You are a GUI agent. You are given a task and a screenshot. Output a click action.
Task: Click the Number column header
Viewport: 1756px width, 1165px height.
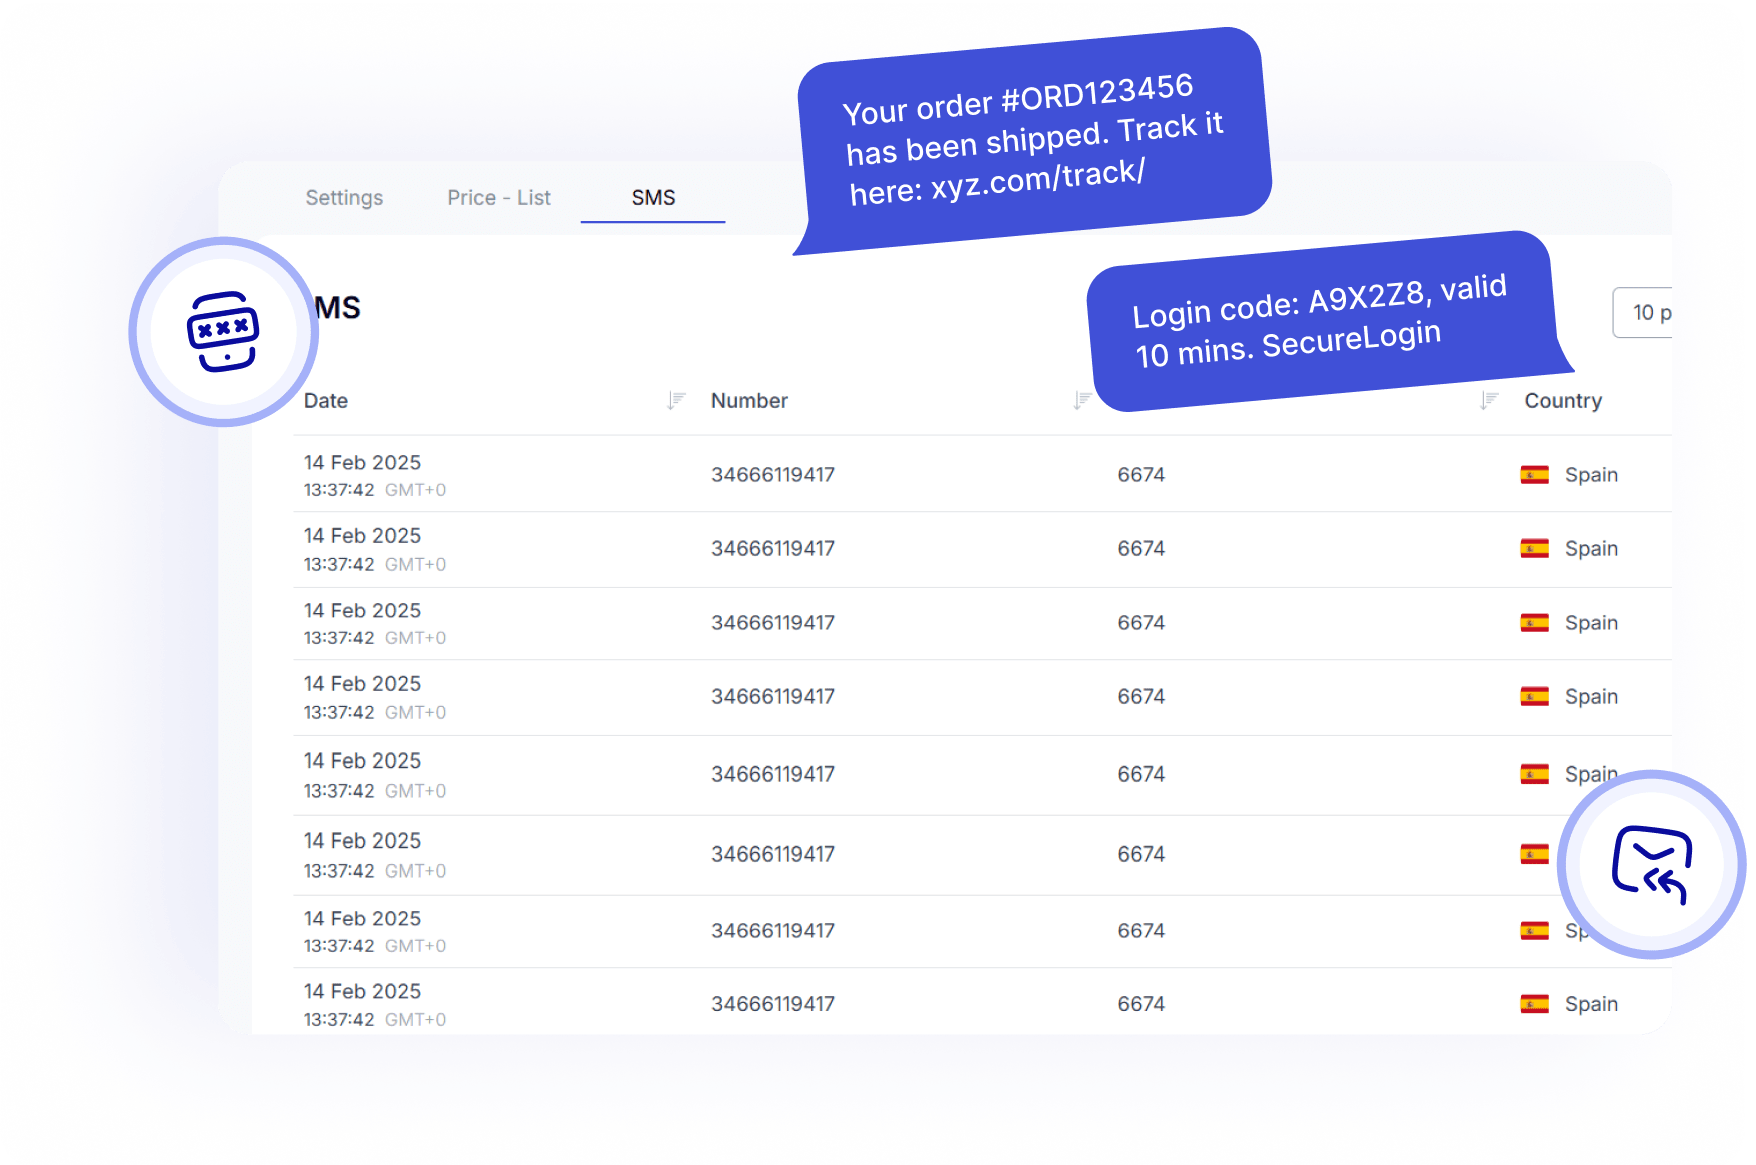[x=749, y=401]
